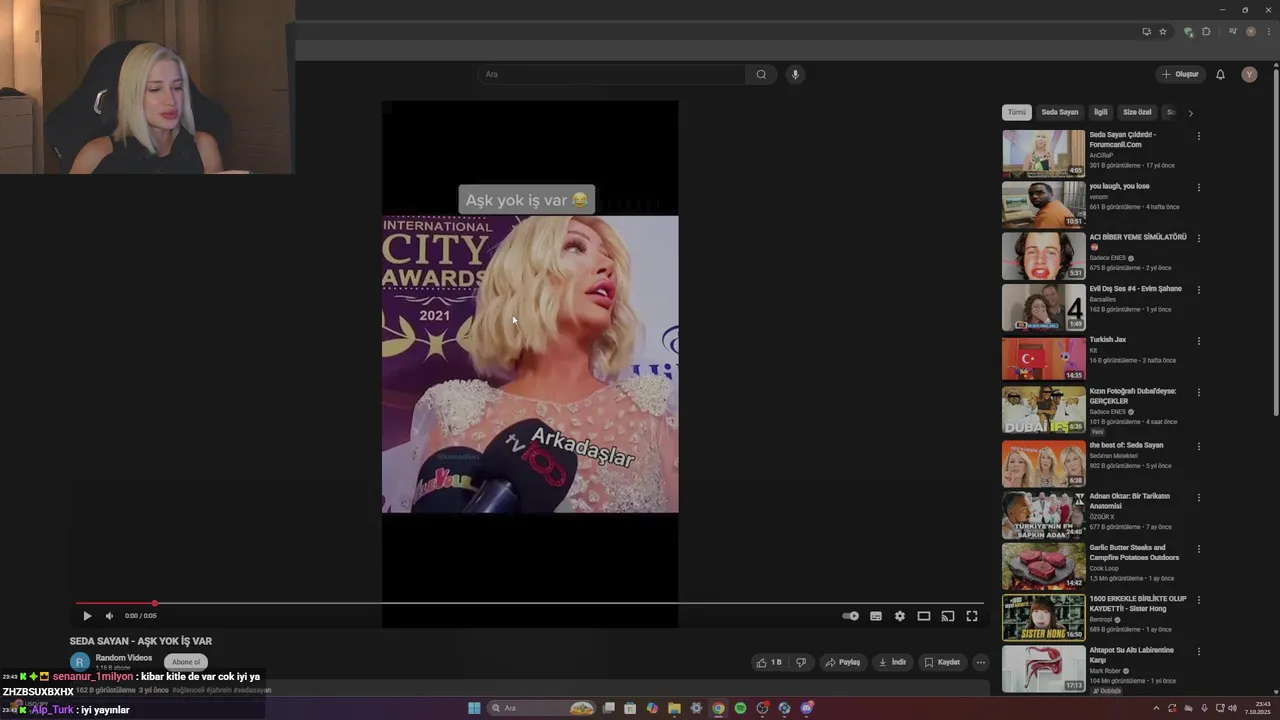
Task: Go fullscreen with the player's fullscreen icon
Action: [972, 616]
